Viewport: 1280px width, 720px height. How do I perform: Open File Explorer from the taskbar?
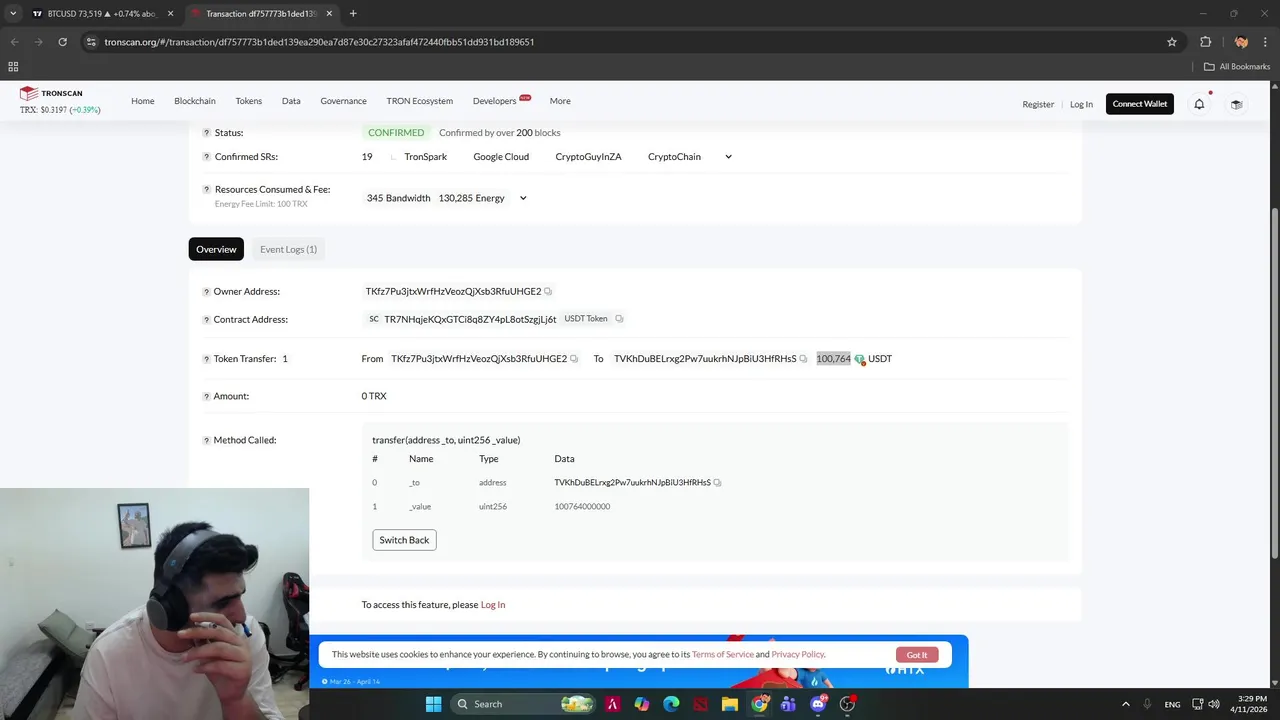[730, 704]
